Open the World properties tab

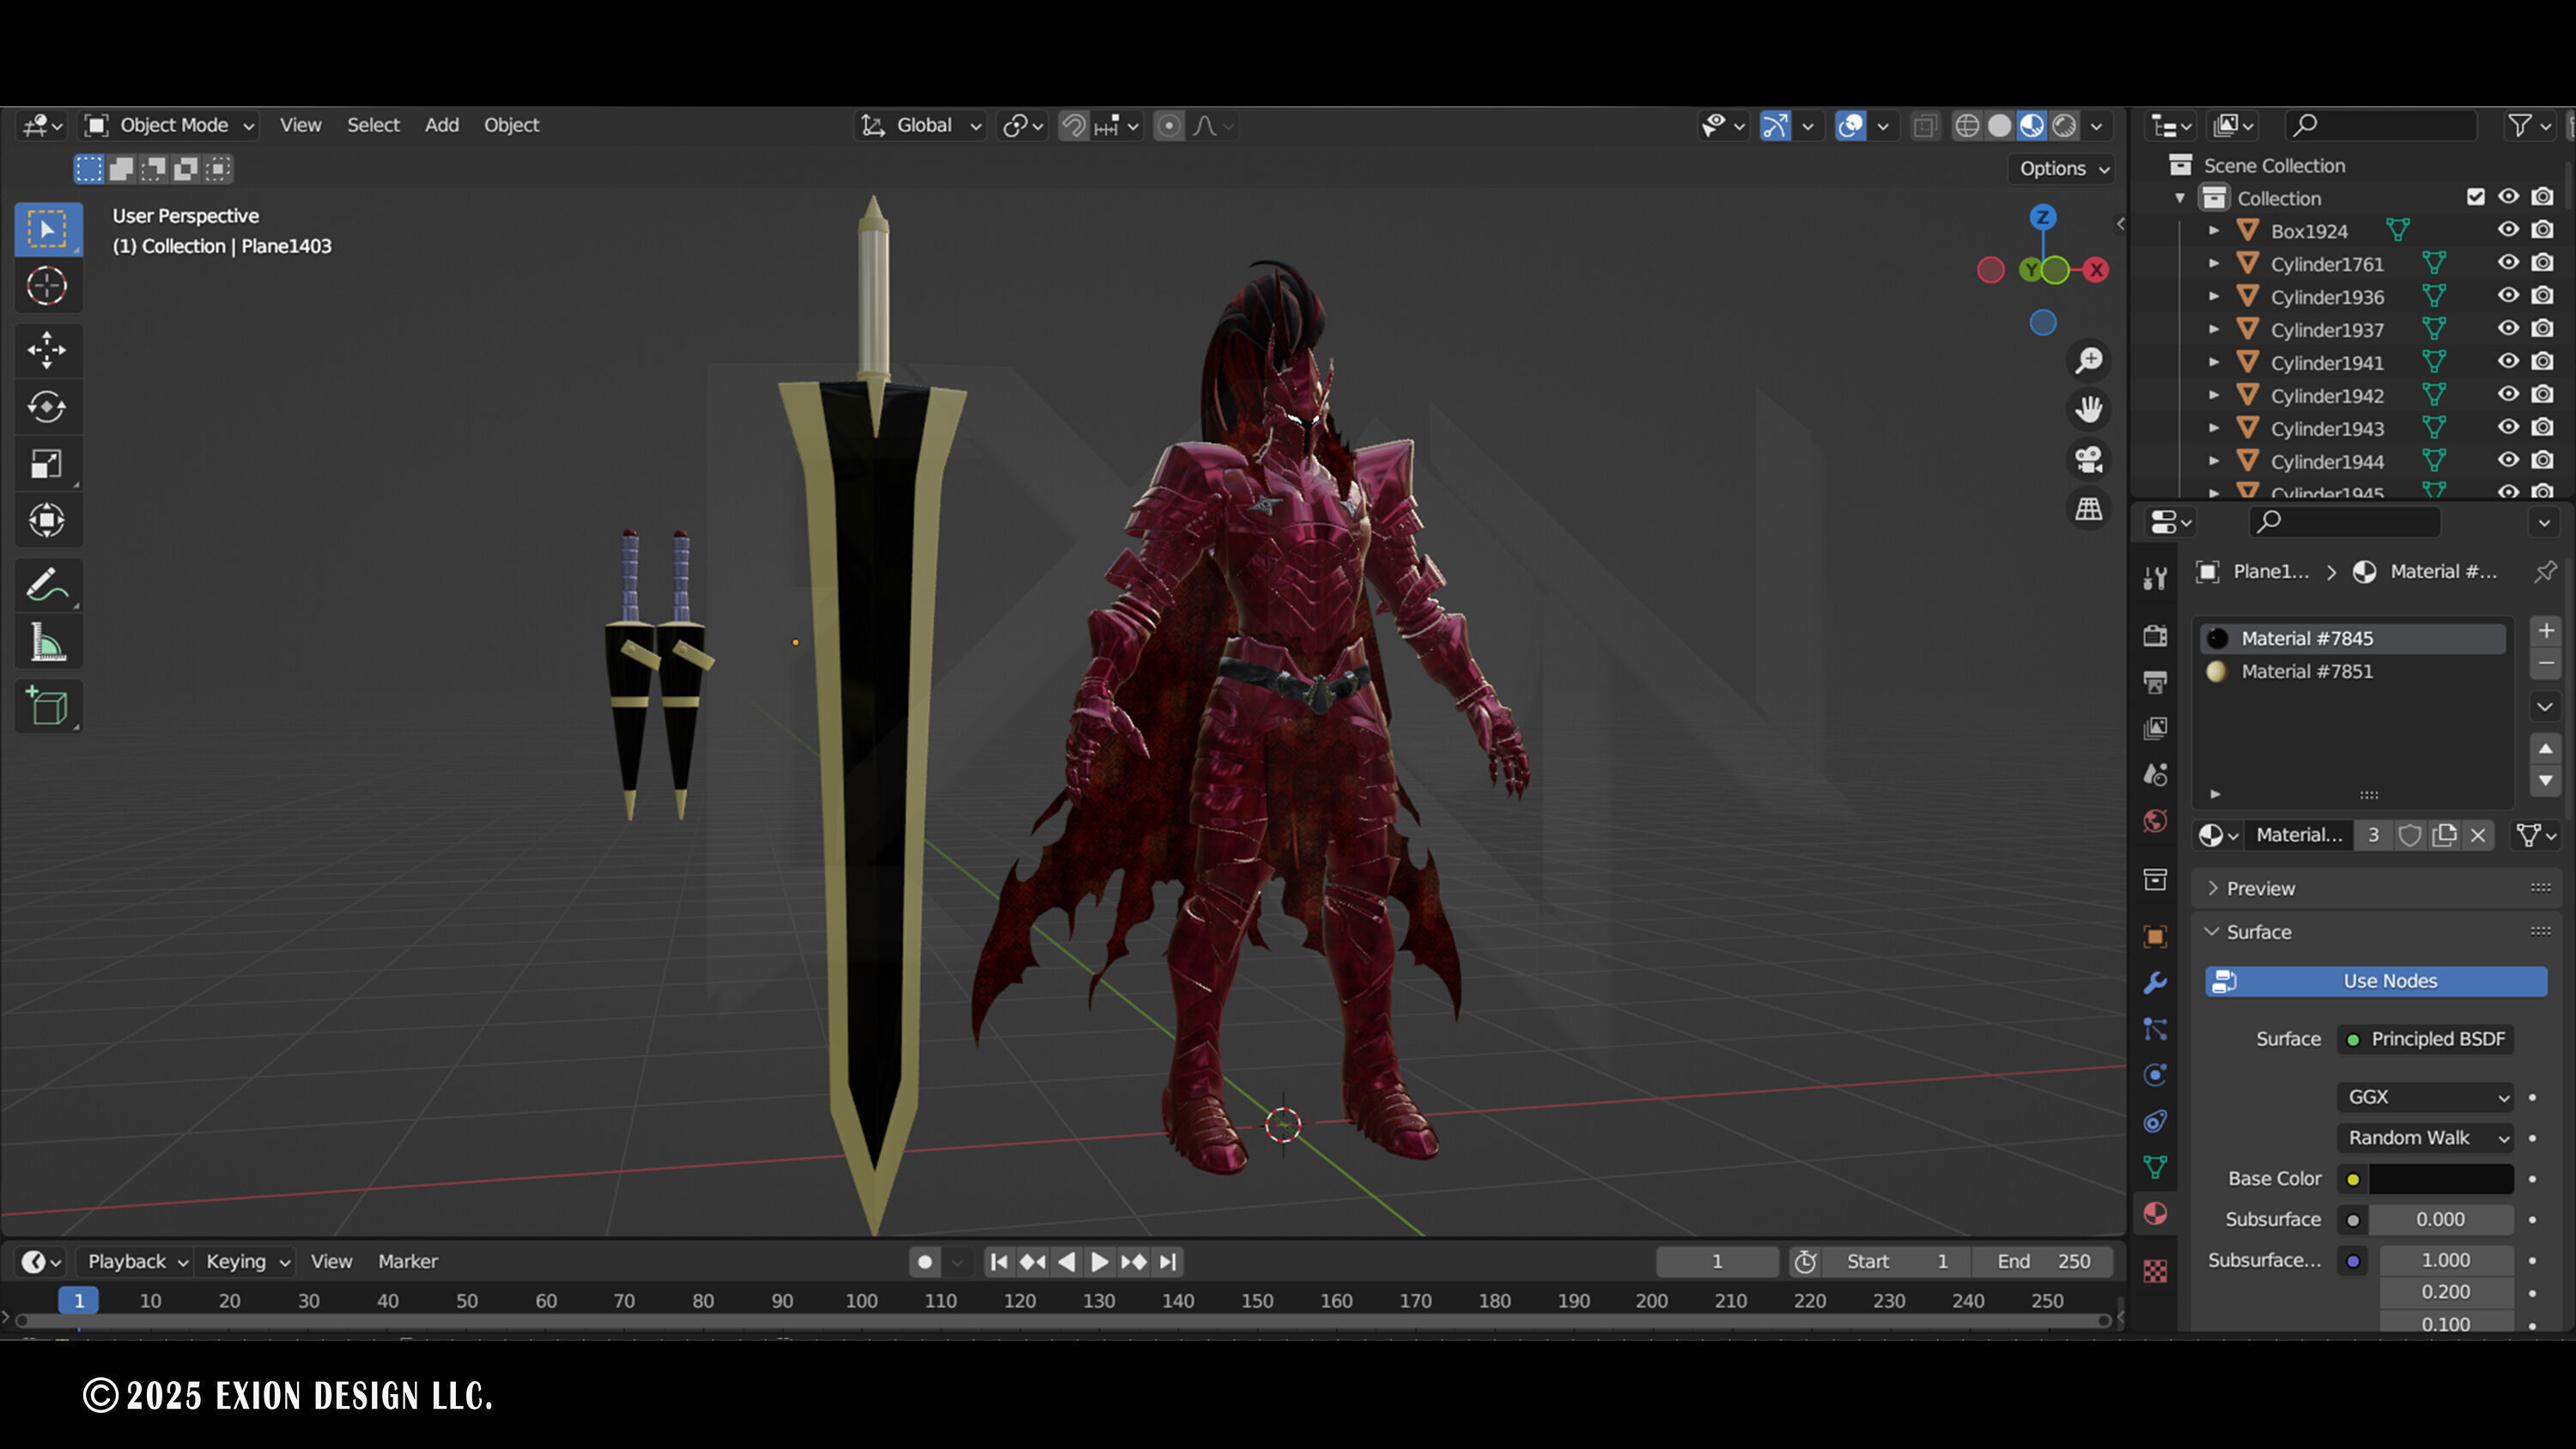(2155, 821)
